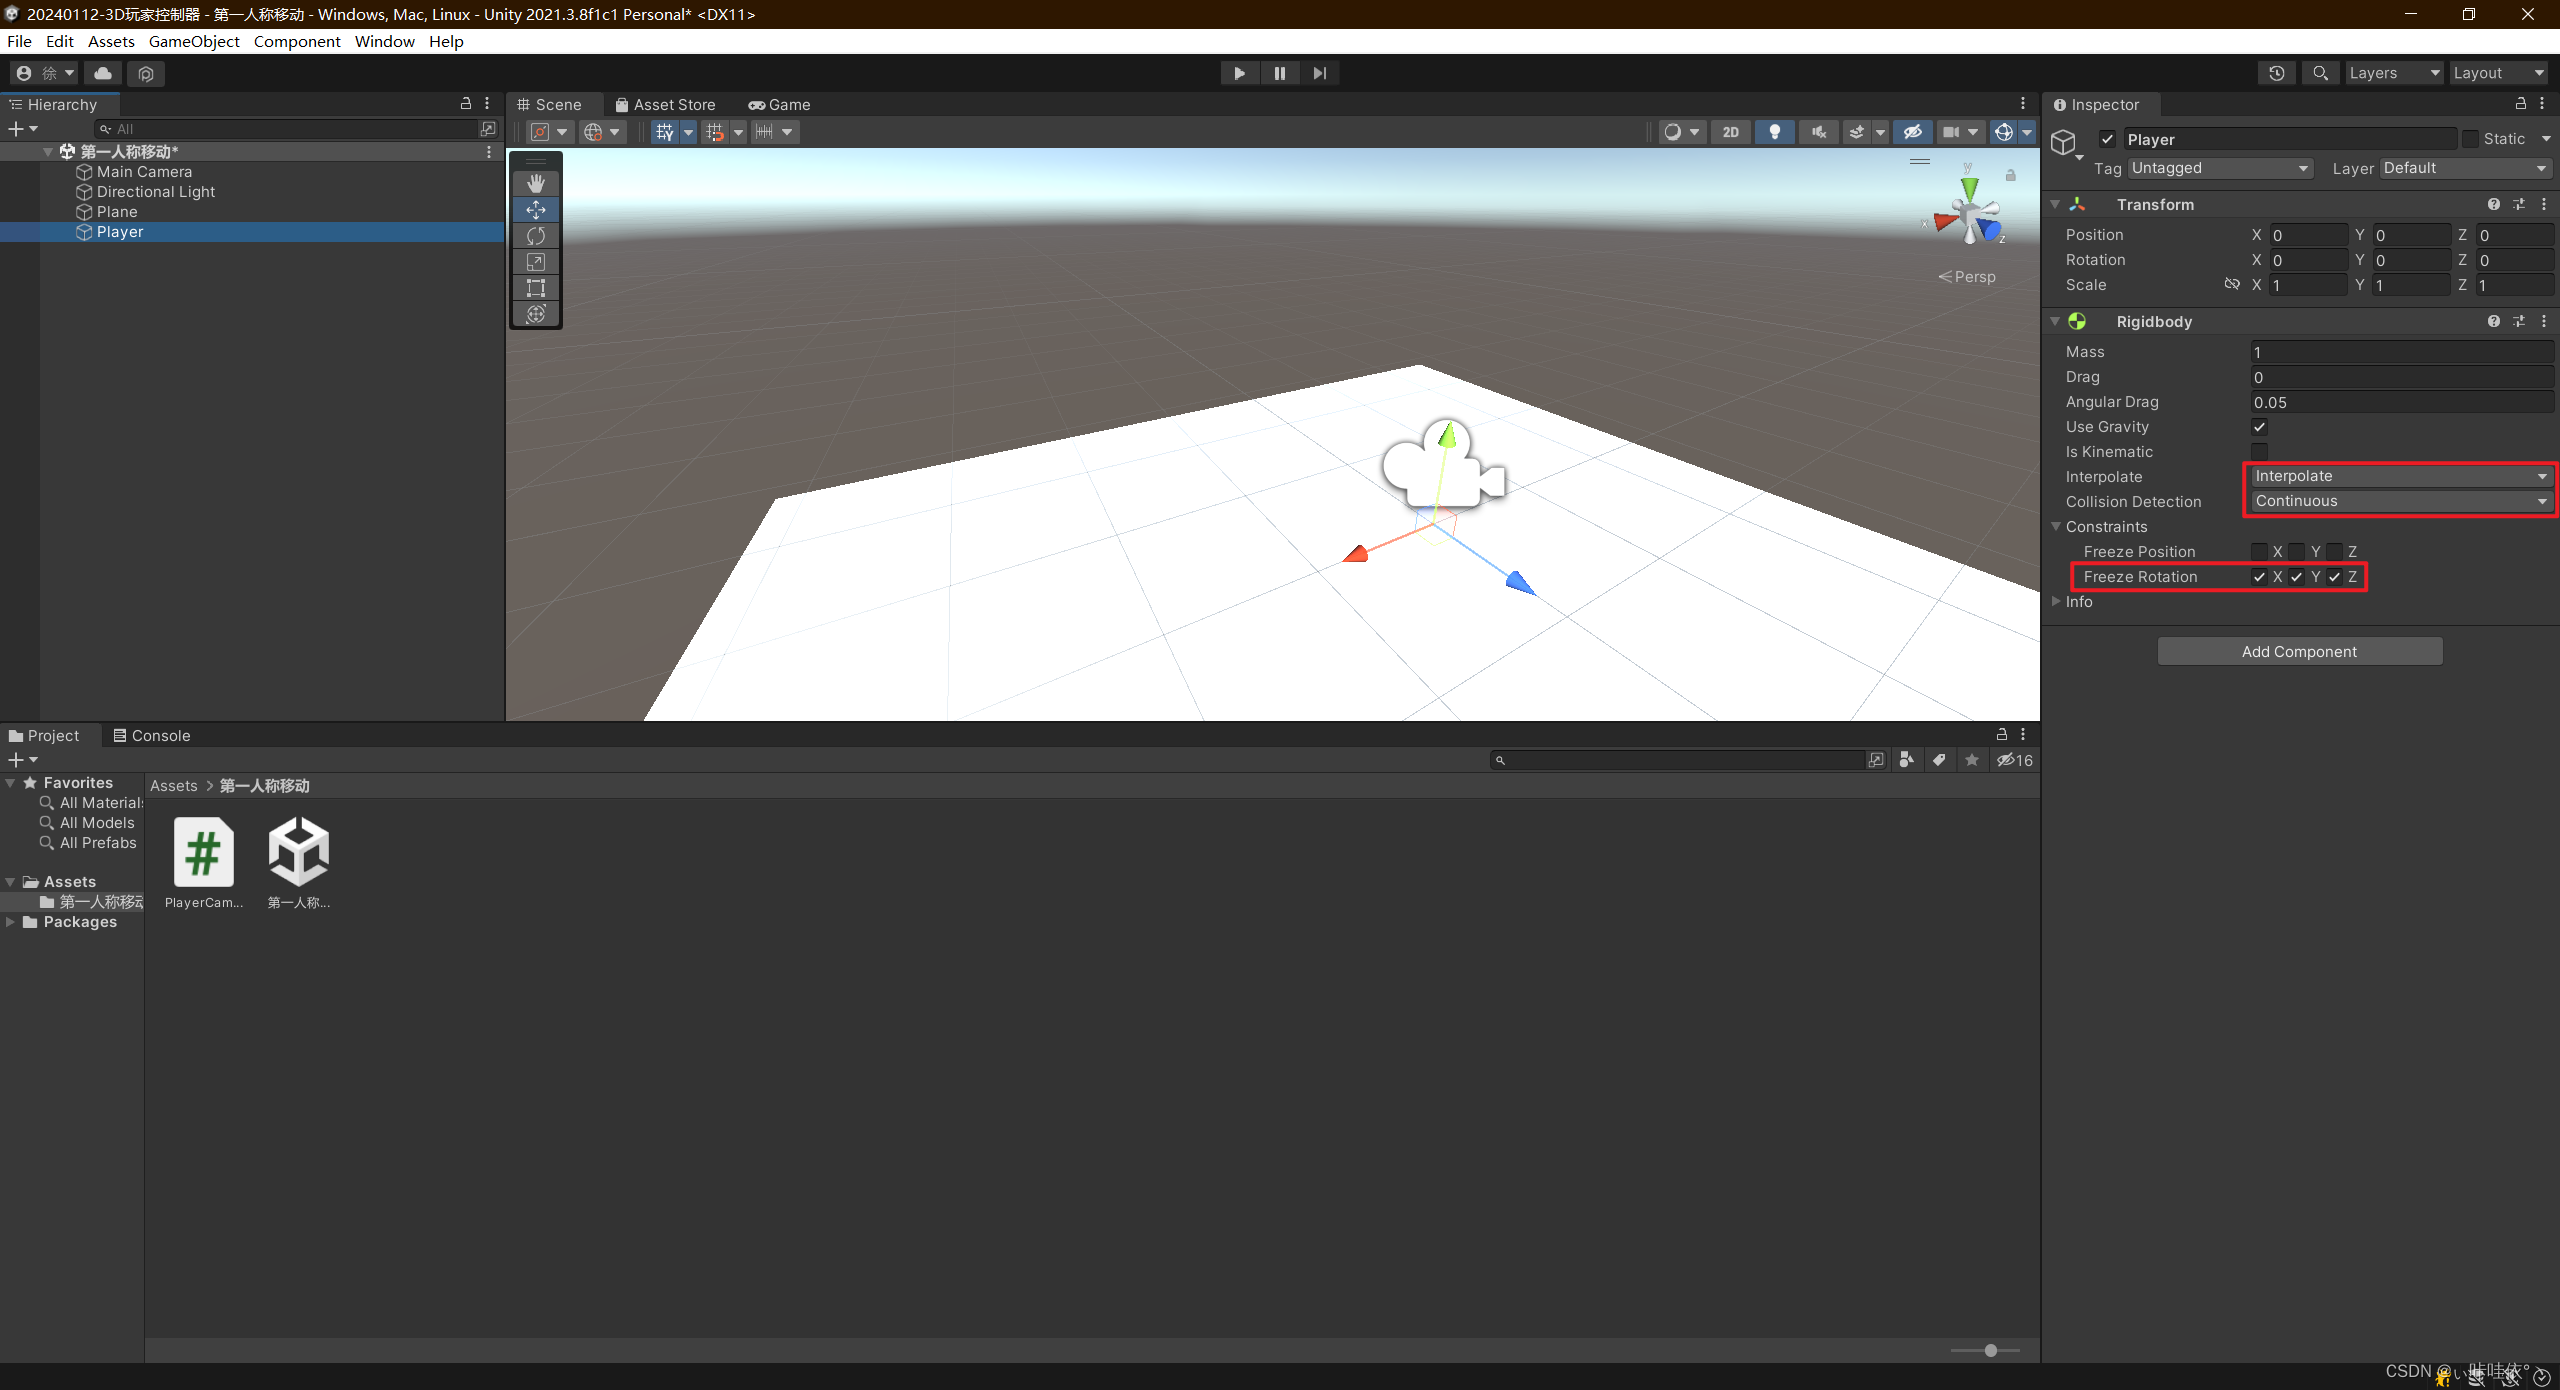The width and height of the screenshot is (2560, 1390).
Task: Click the Mass input field in Rigidbody
Action: click(2396, 351)
